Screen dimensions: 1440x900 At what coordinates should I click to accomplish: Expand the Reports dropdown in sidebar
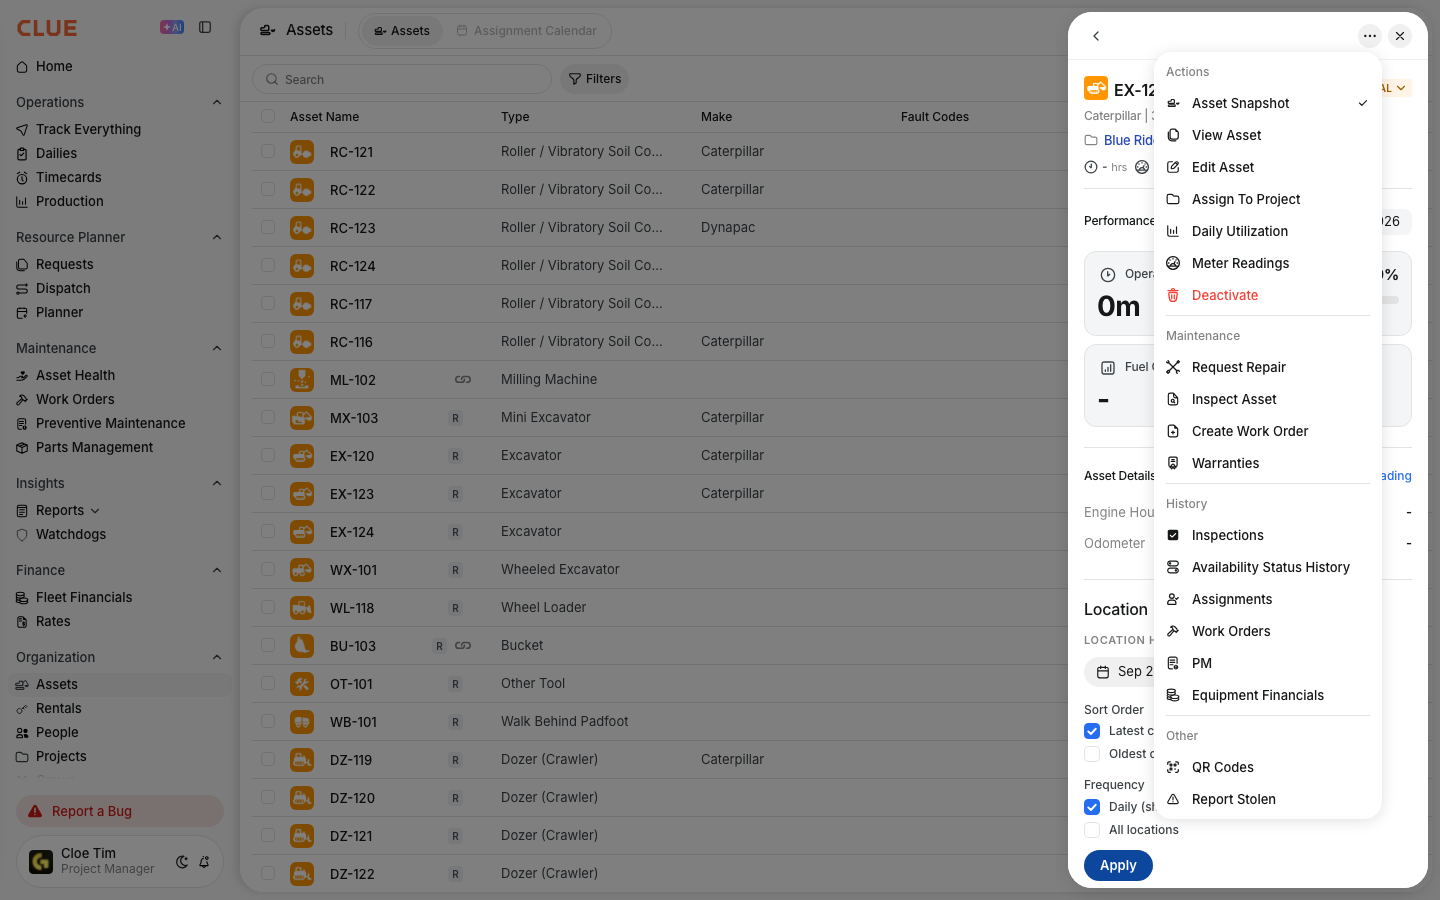pyautogui.click(x=95, y=511)
